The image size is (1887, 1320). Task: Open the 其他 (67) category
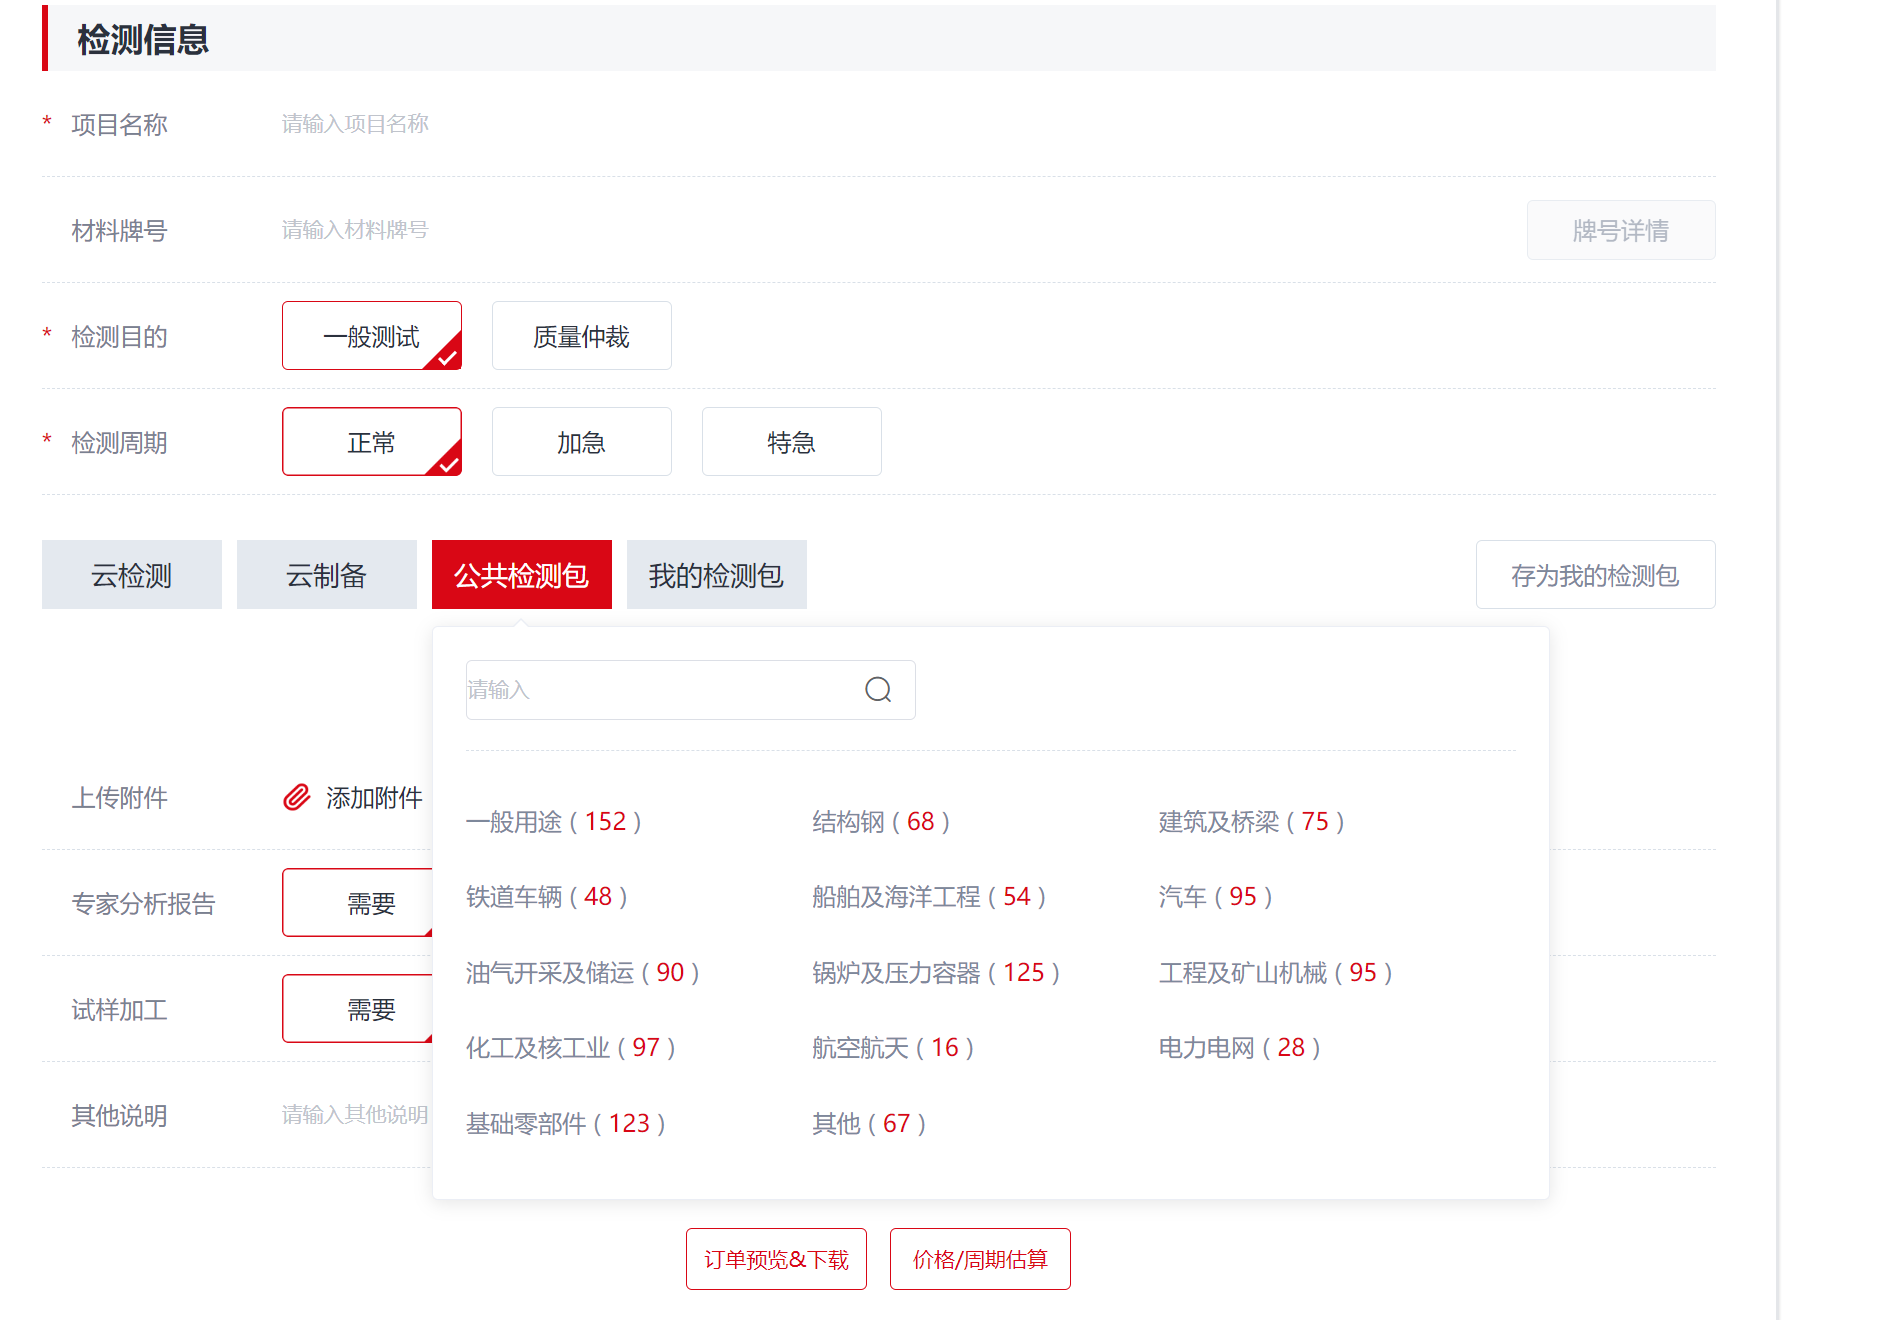point(869,1124)
